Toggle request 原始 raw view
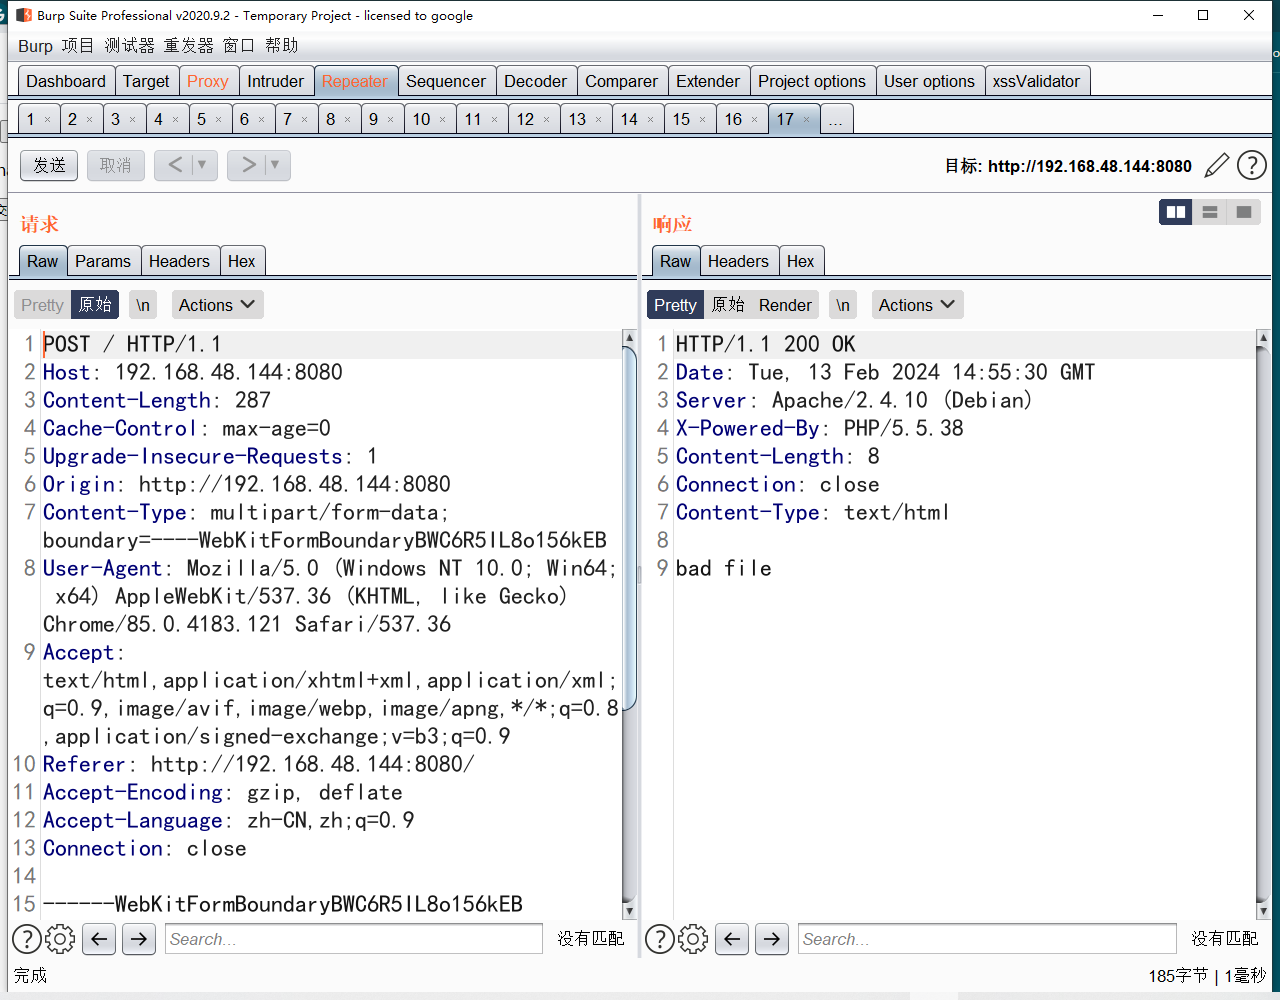The image size is (1280, 1000). [95, 305]
